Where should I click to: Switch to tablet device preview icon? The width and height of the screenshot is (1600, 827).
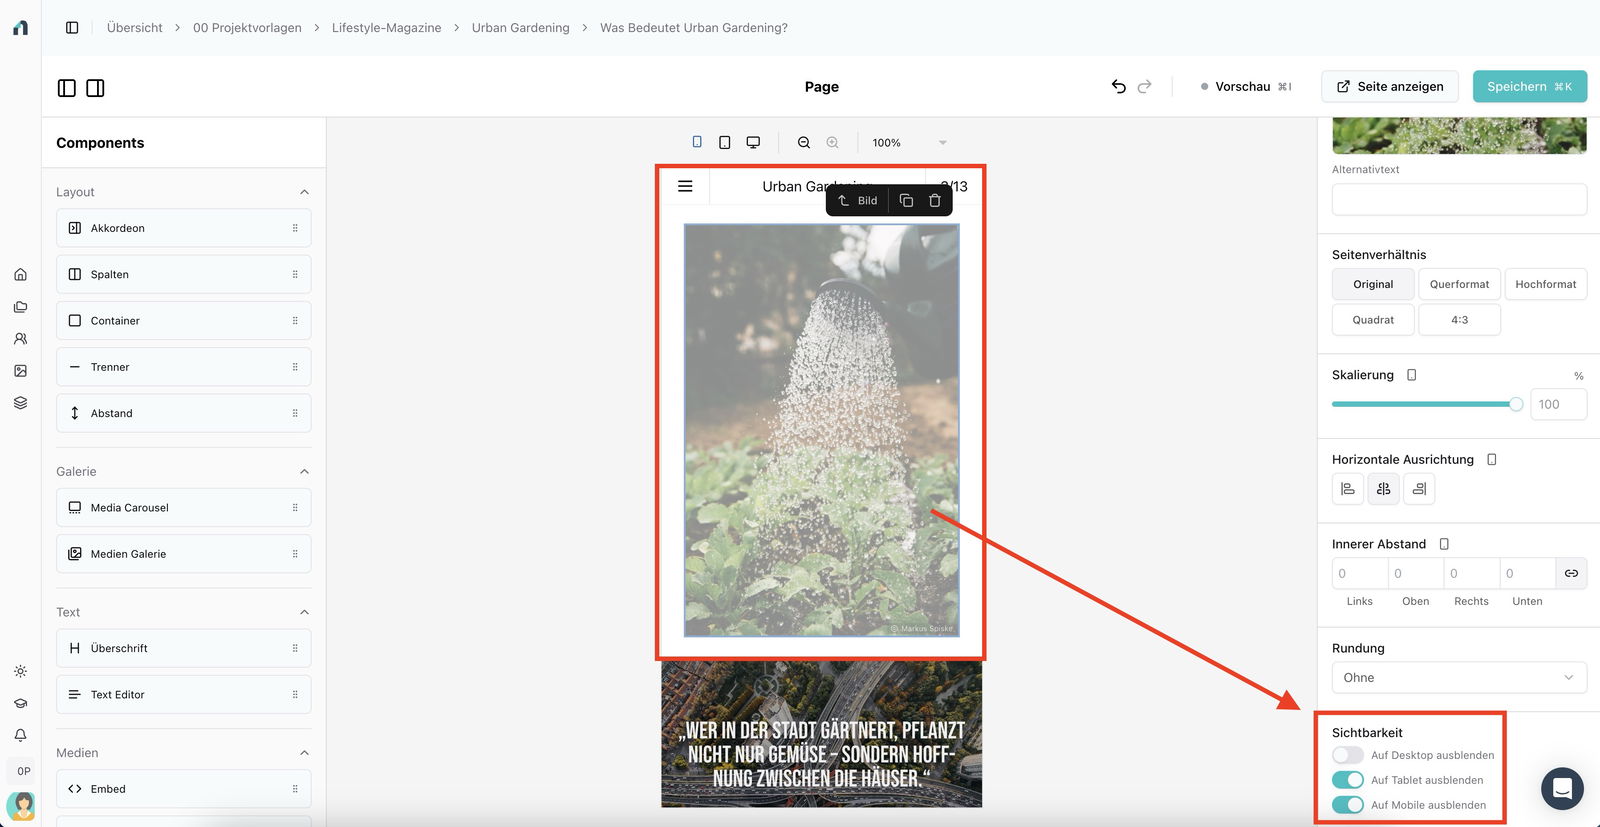point(725,142)
